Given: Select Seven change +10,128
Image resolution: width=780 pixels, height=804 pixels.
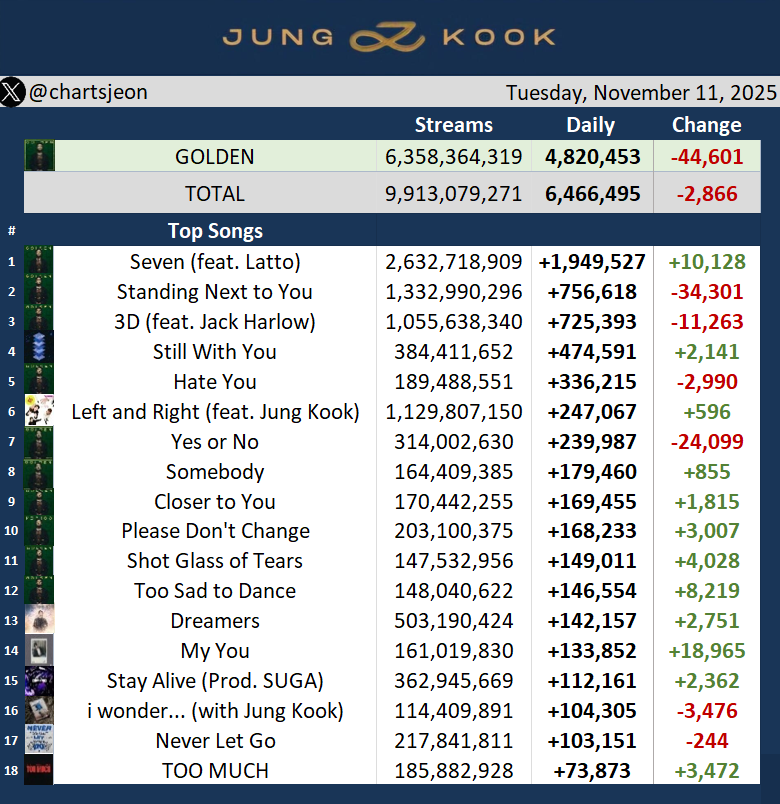Looking at the screenshot, I should (x=707, y=262).
